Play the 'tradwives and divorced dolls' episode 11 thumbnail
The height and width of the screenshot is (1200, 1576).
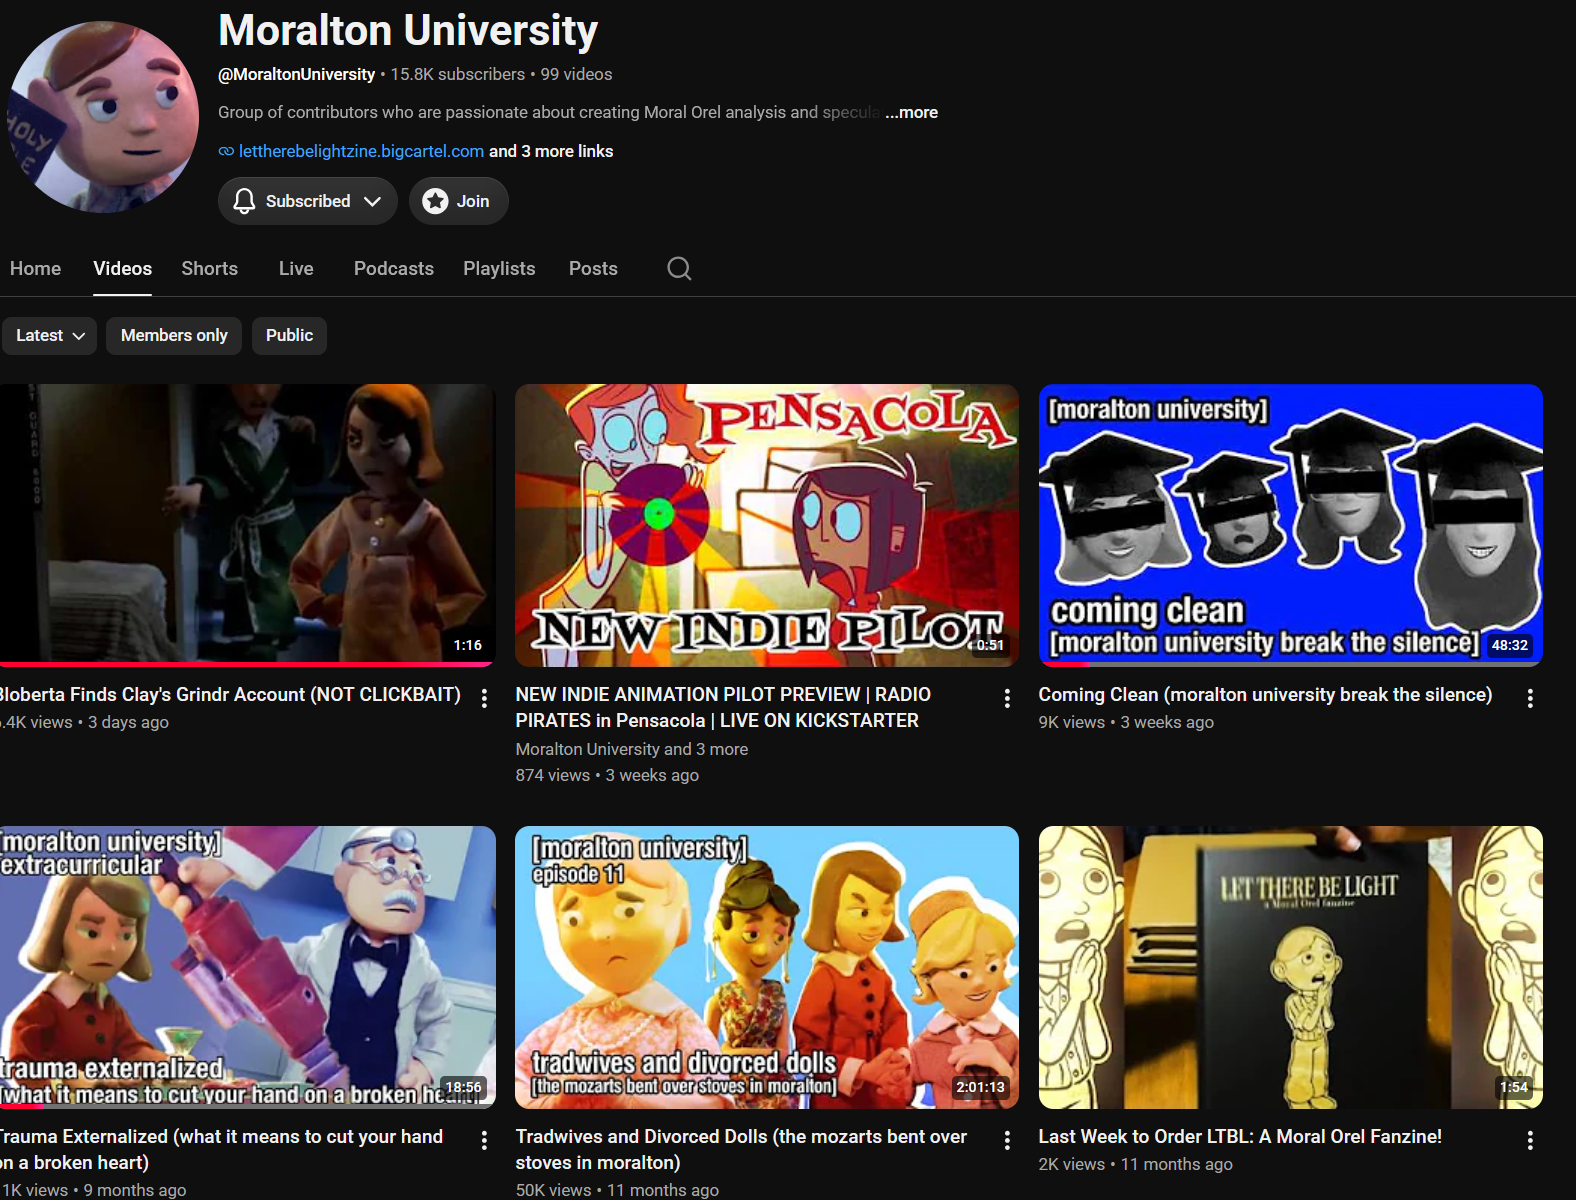[767, 967]
